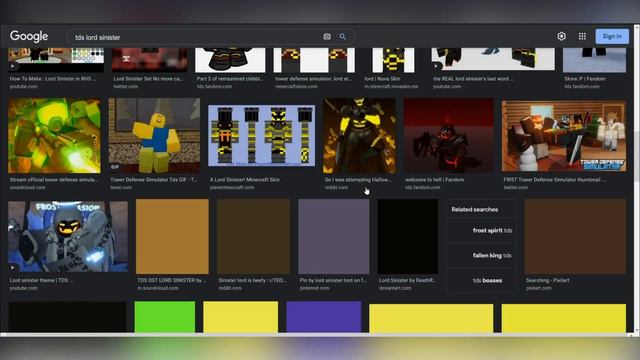Click the vertical scrollbar down arrow

637,329
